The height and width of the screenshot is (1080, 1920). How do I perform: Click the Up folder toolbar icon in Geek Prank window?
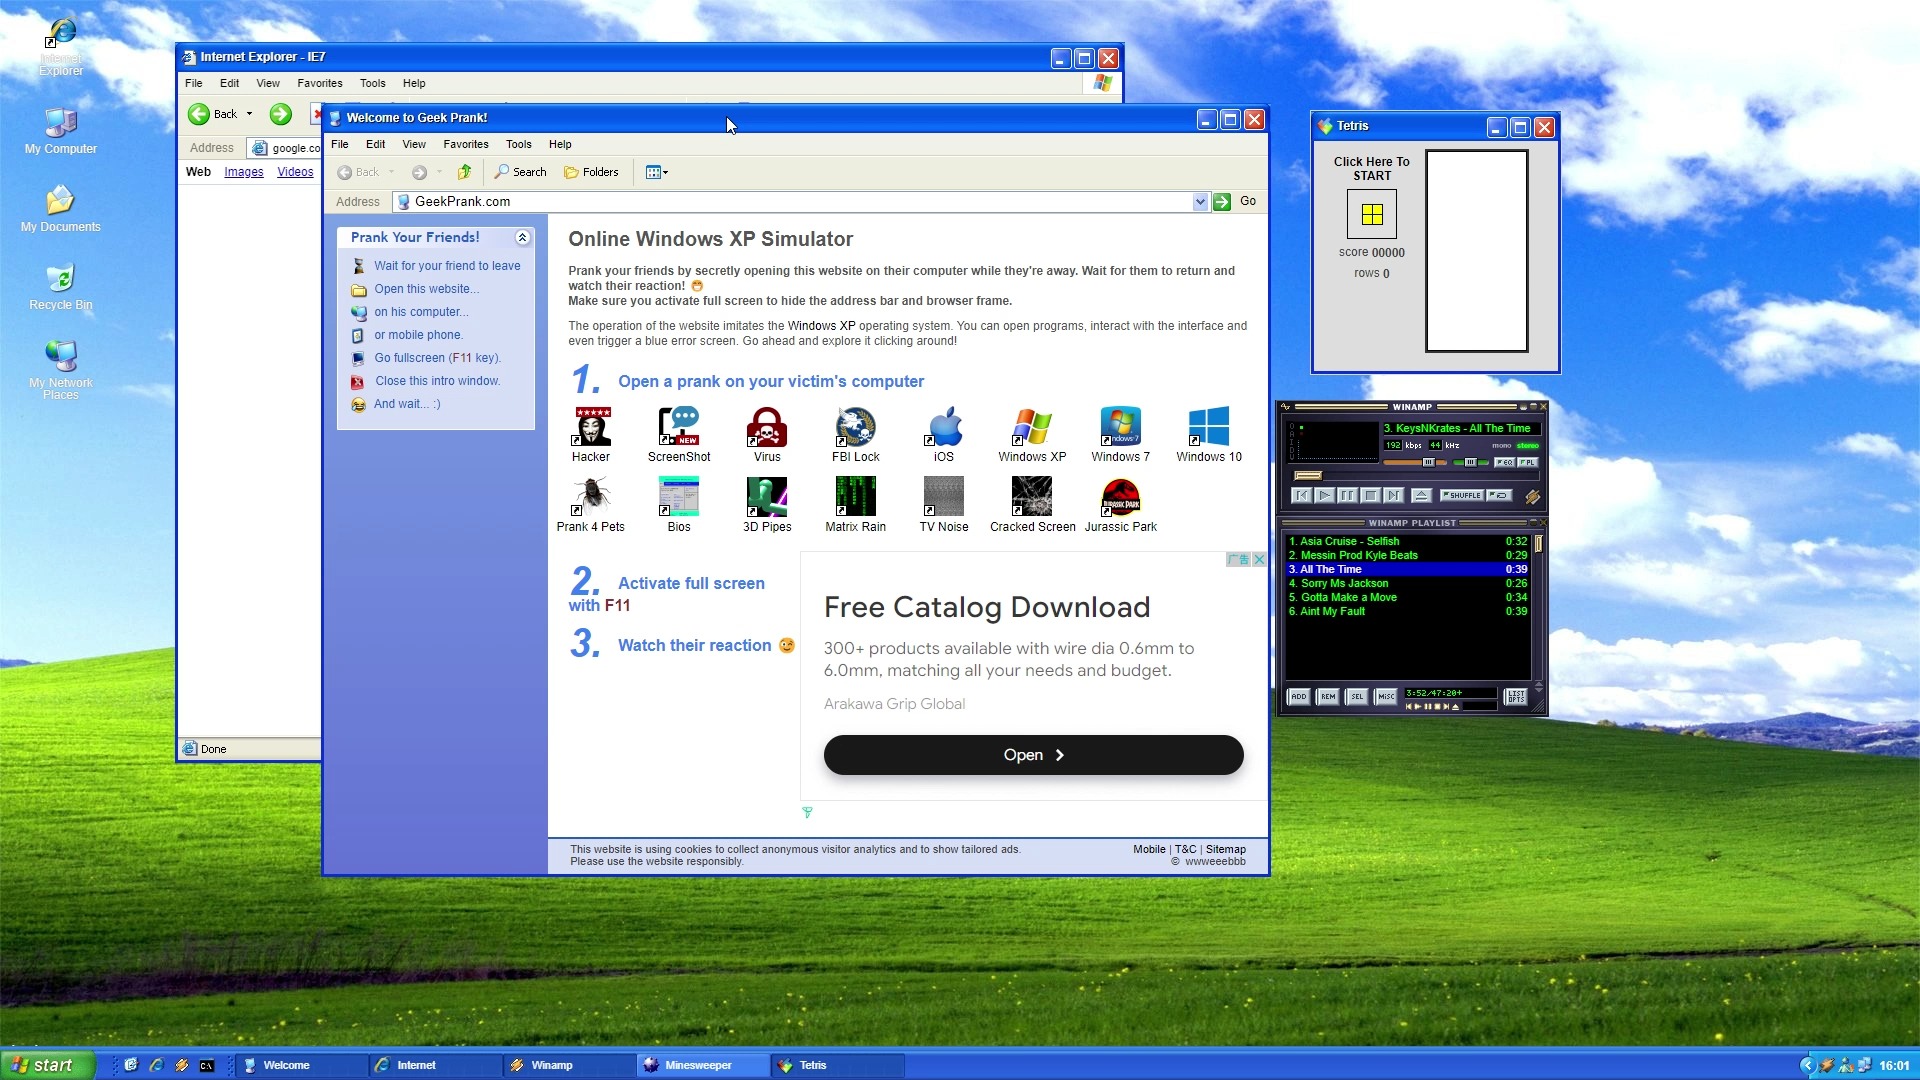[464, 172]
